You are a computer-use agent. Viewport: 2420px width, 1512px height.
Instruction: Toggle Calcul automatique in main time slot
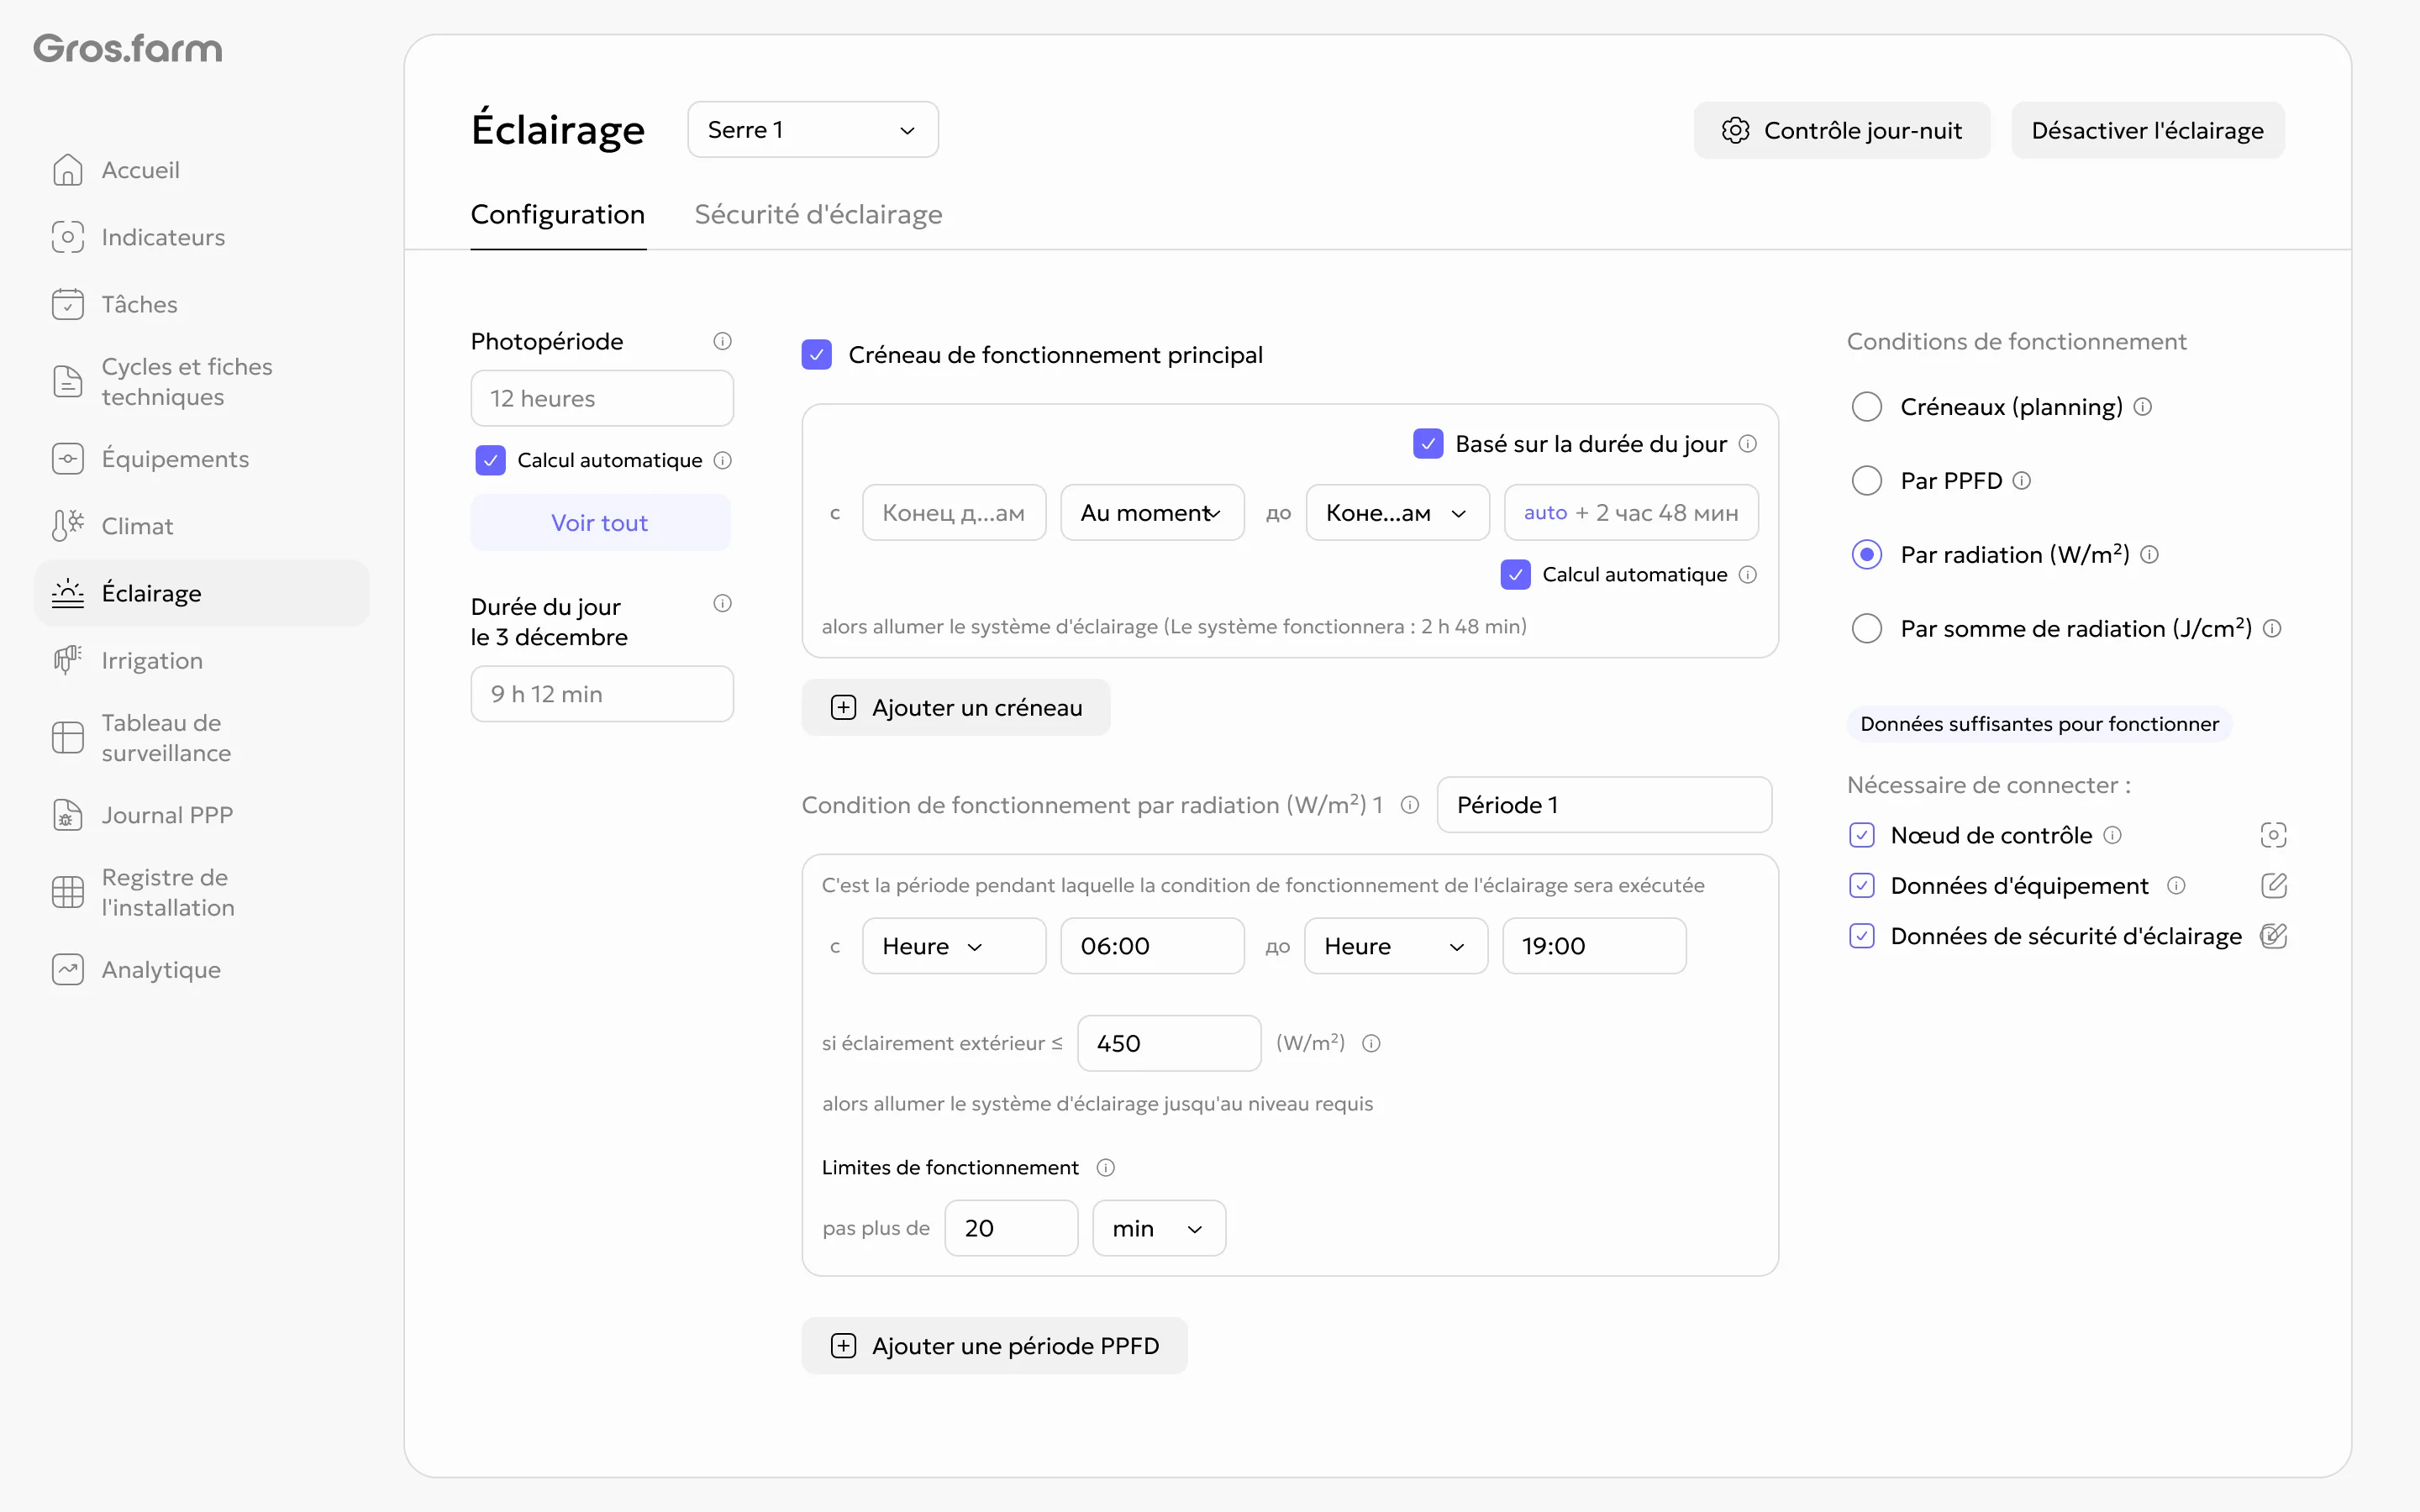click(1515, 575)
